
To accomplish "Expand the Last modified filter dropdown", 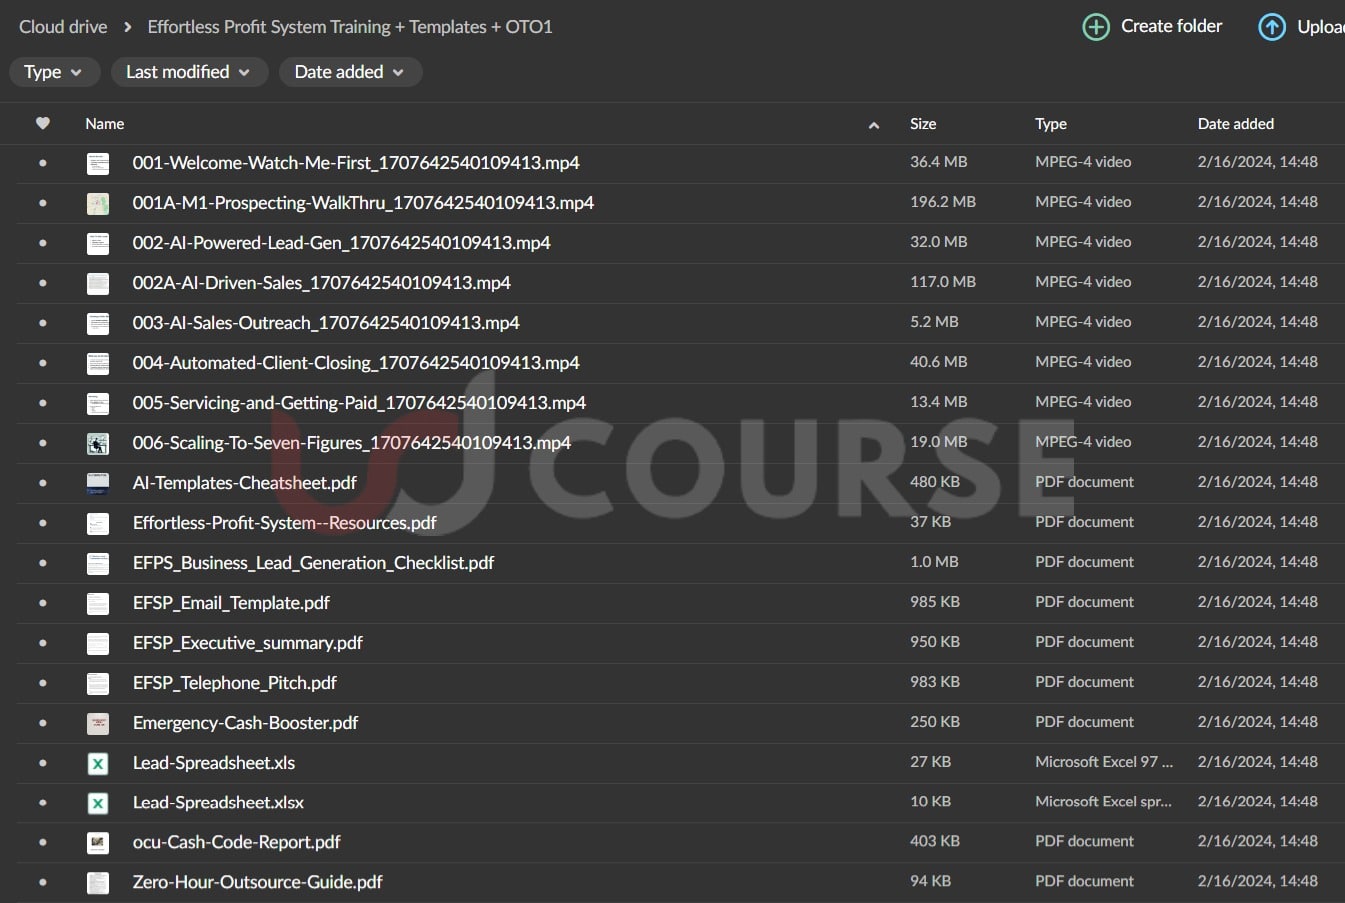I will coord(188,72).
